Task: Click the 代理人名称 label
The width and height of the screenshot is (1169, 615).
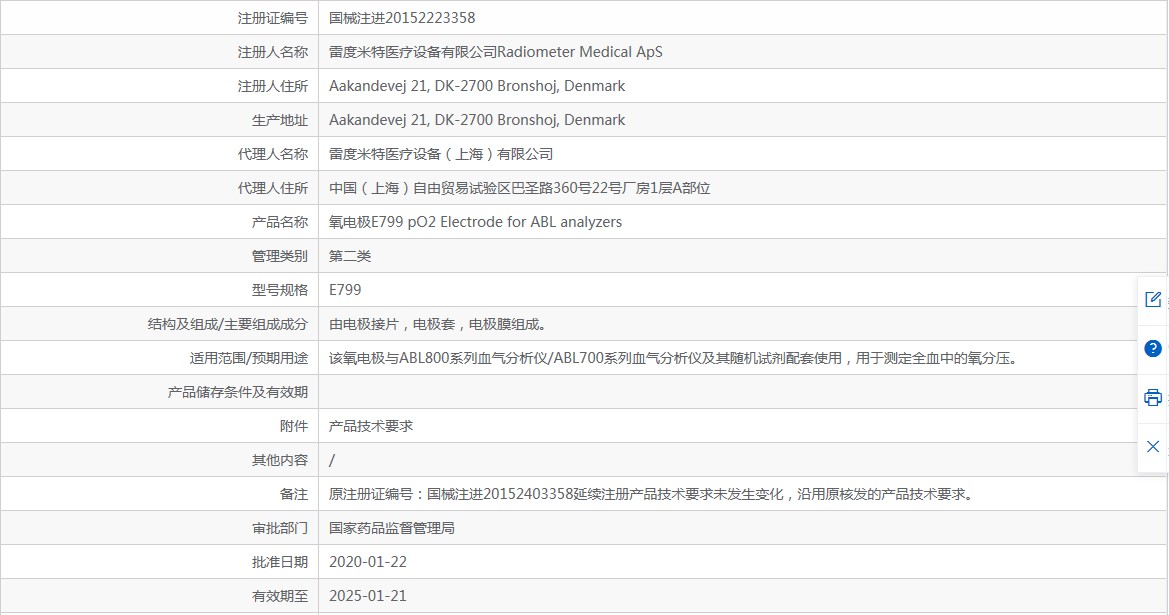Action: 273,154
